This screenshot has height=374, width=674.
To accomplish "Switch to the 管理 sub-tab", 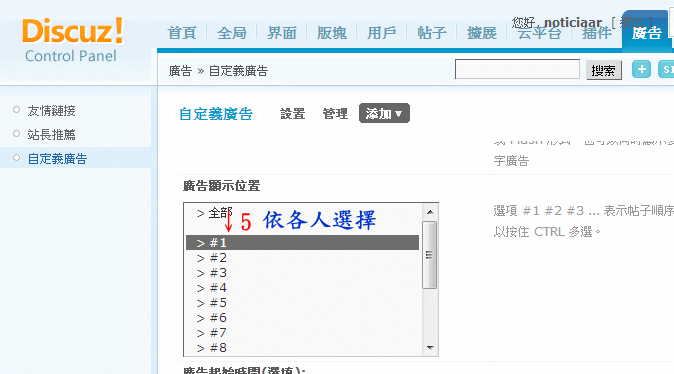I will [x=335, y=114].
